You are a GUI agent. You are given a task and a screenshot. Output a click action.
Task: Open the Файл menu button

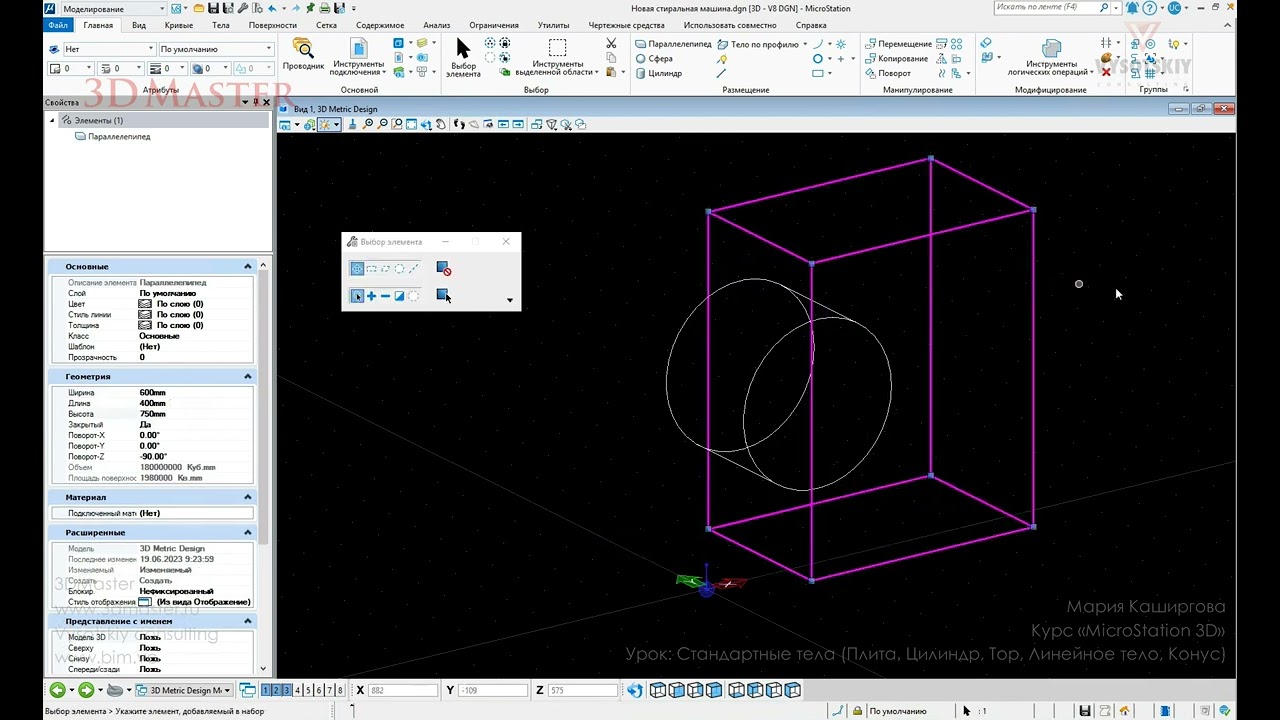[58, 25]
